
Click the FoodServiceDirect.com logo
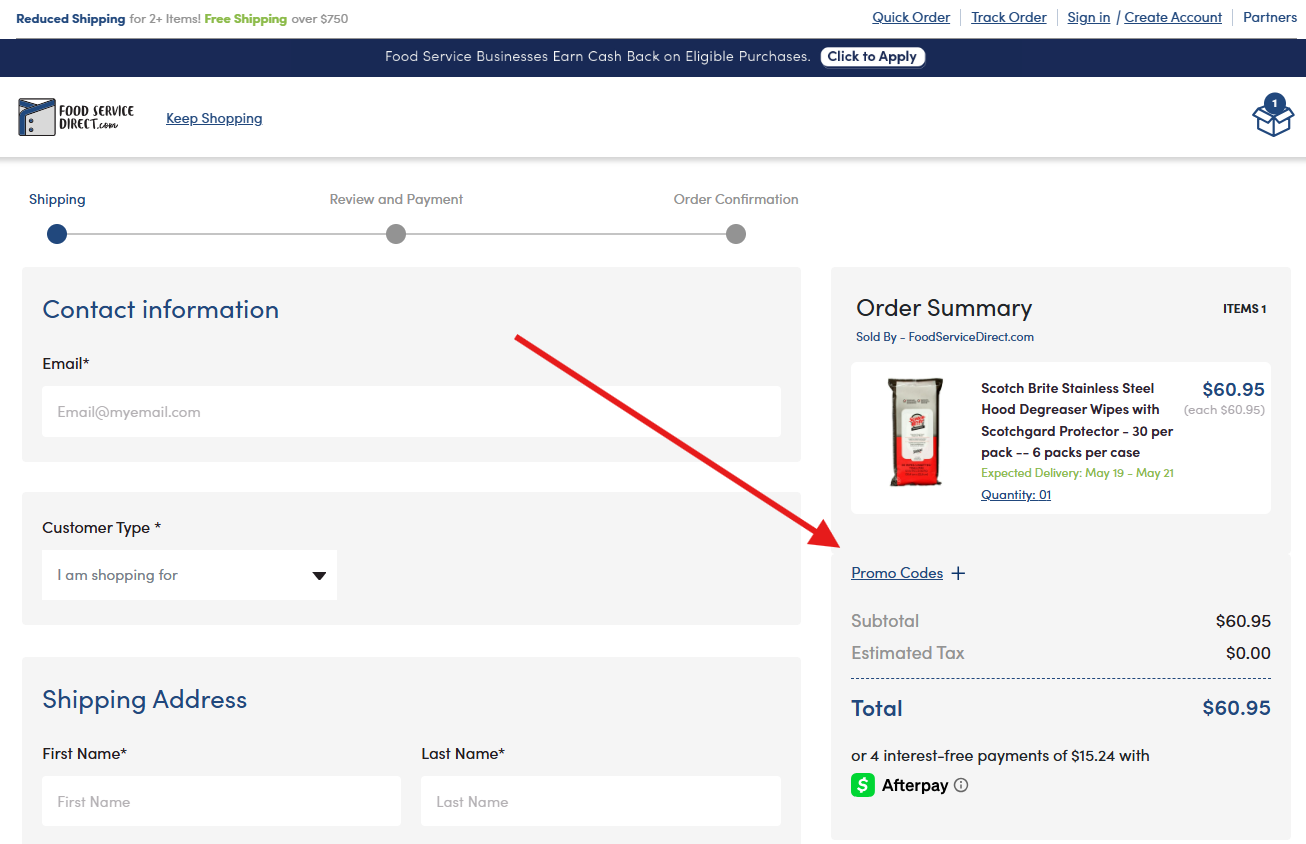click(75, 117)
